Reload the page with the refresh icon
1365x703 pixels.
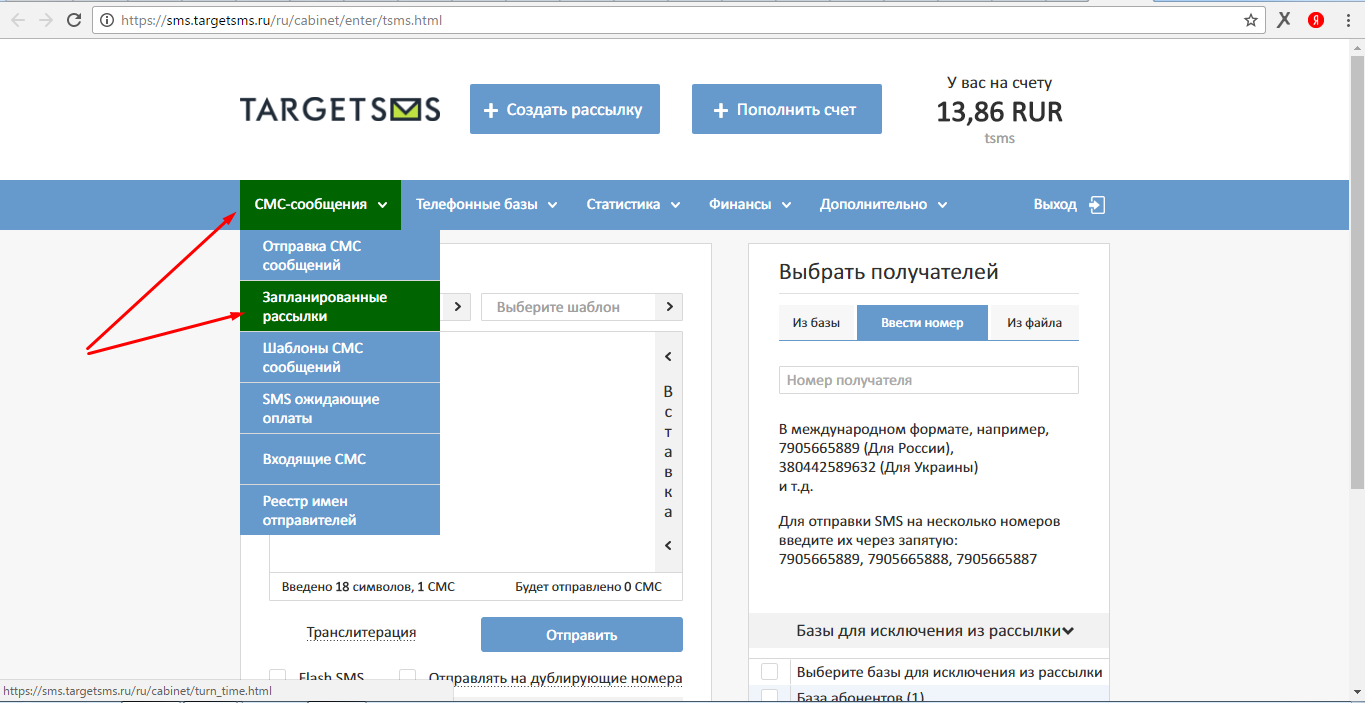click(74, 20)
